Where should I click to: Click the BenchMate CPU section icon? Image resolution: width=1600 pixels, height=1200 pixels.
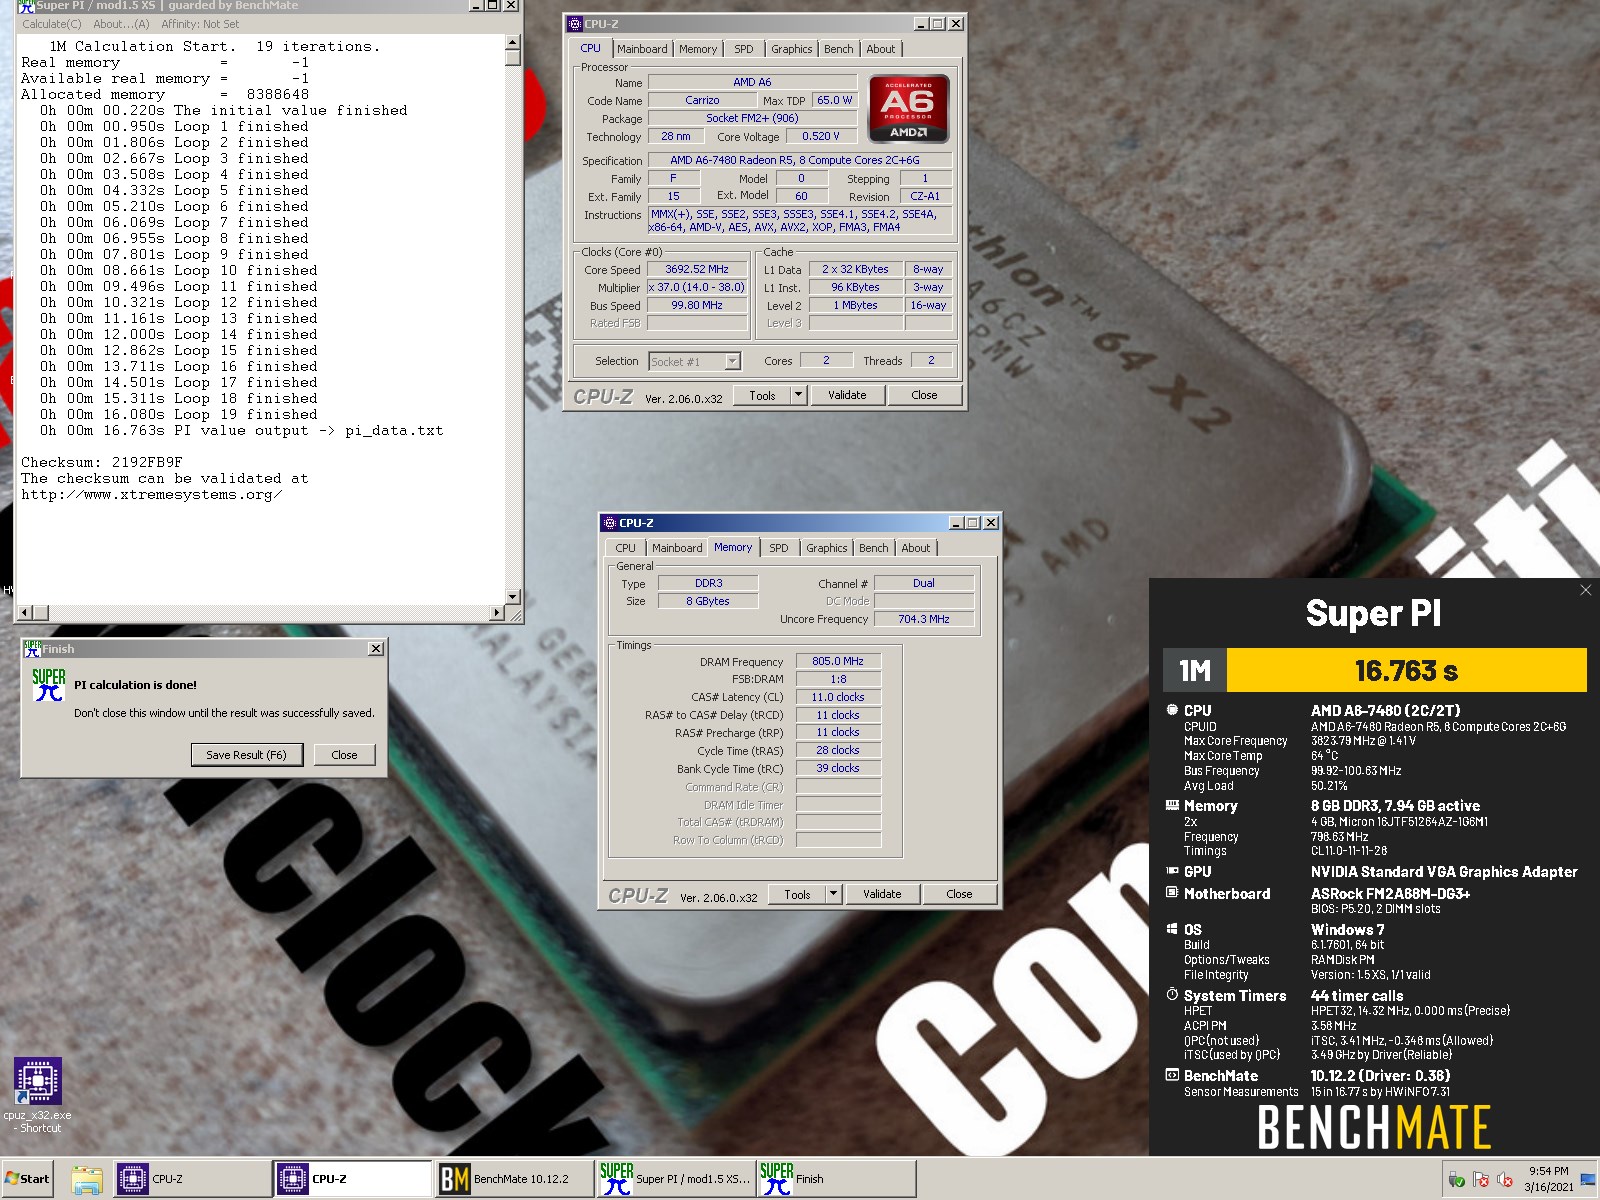pyautogui.click(x=1172, y=710)
